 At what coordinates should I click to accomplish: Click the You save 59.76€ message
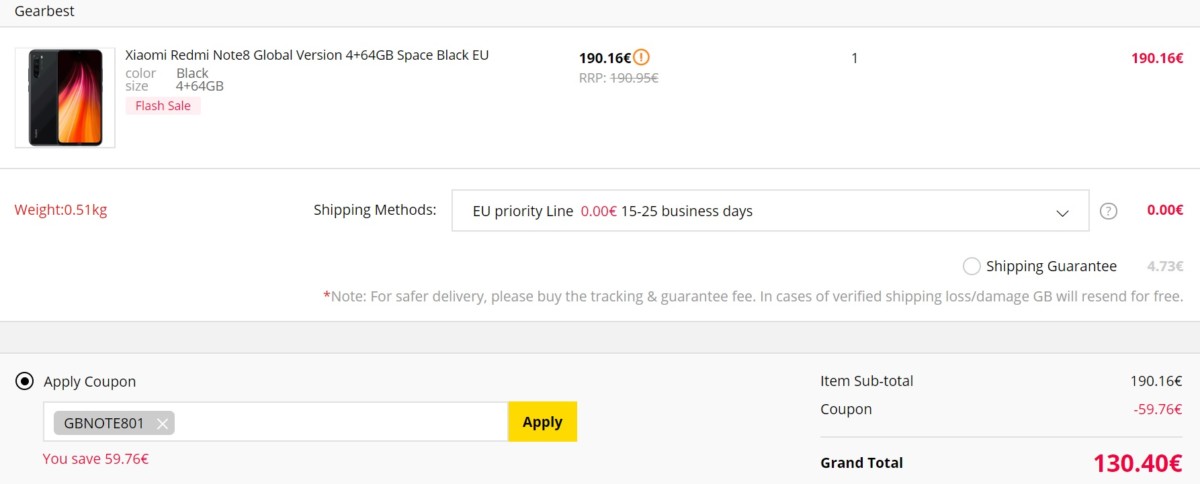click(x=96, y=459)
